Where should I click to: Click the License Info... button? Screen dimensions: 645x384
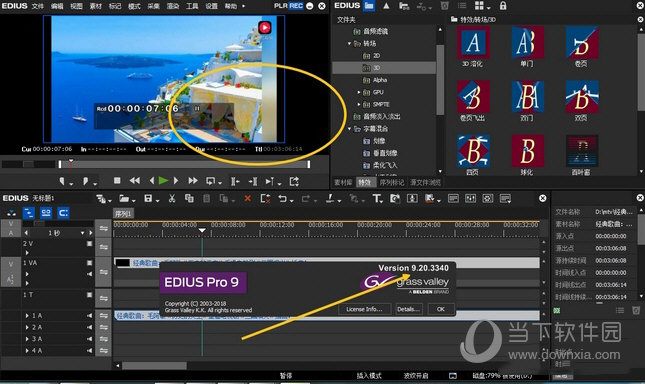click(364, 309)
